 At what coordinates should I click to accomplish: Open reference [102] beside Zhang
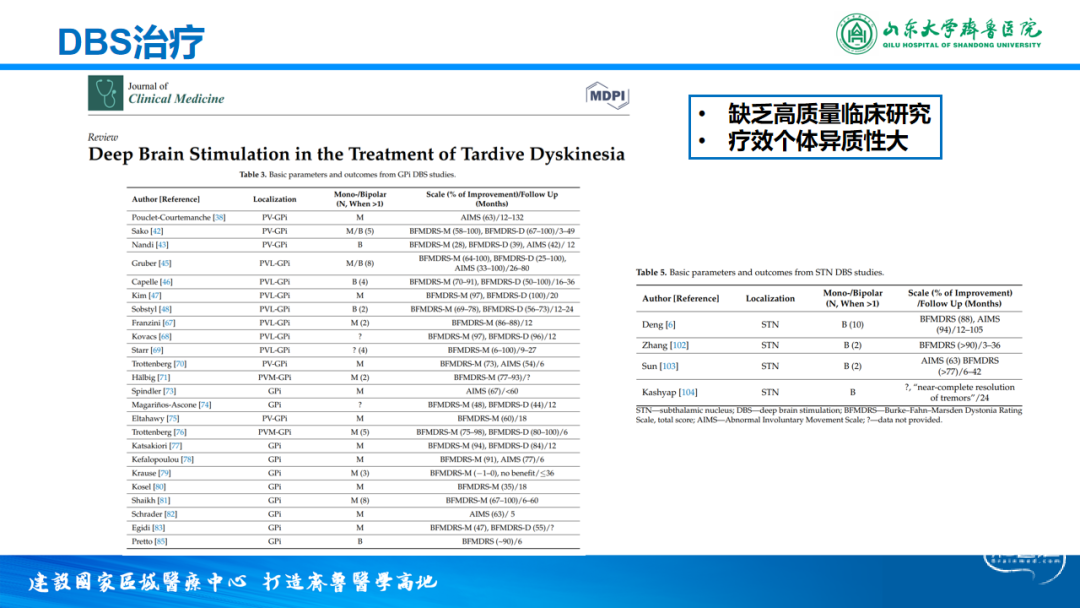(x=679, y=346)
